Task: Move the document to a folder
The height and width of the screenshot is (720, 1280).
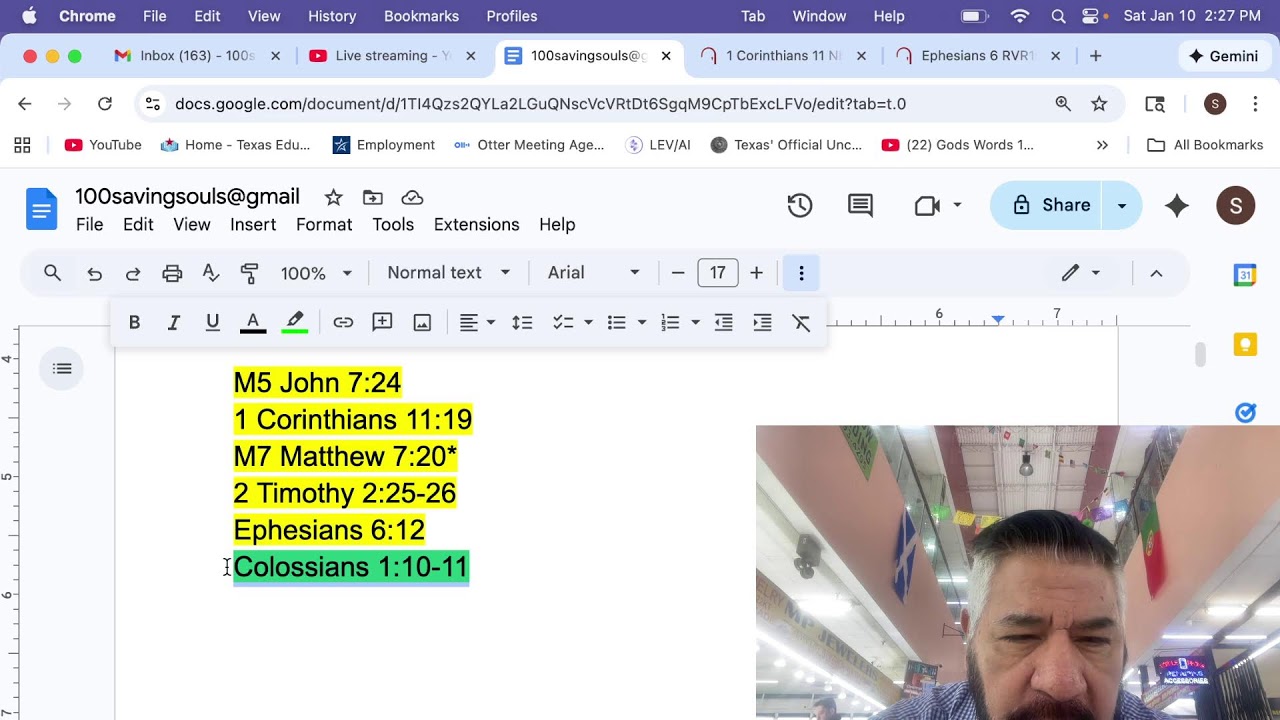Action: 373,197
